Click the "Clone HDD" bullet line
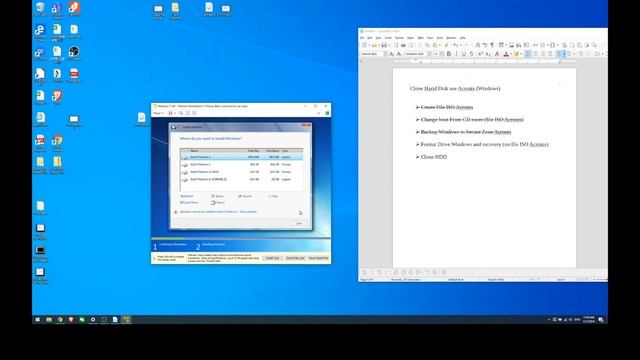 [433, 157]
